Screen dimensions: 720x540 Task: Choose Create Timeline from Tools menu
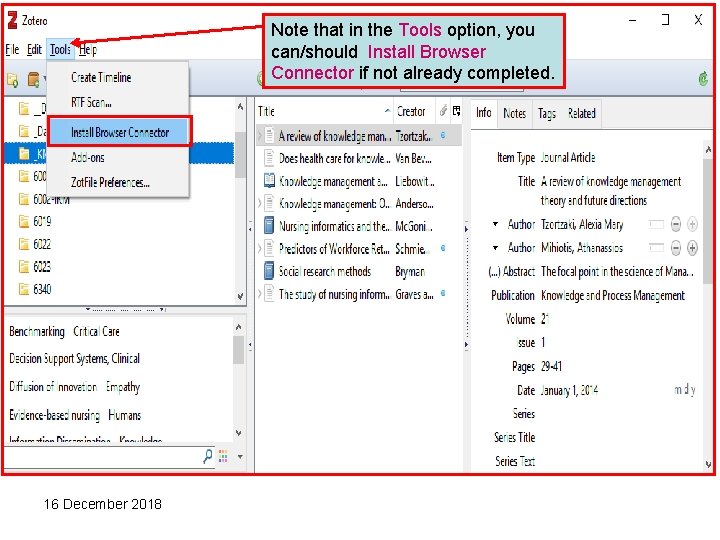click(x=101, y=78)
